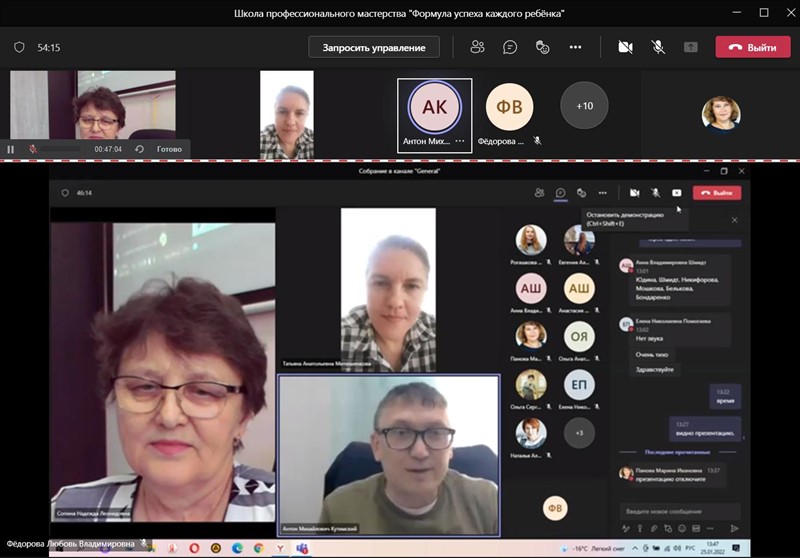Open options for Антон Мих… tile
This screenshot has height=558, width=800.
(460, 142)
